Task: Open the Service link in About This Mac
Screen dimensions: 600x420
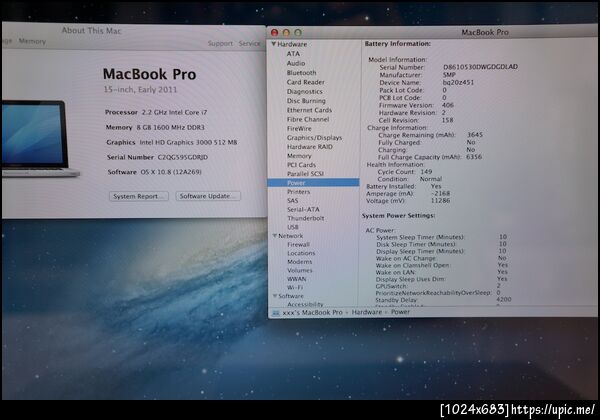Action: 249,44
